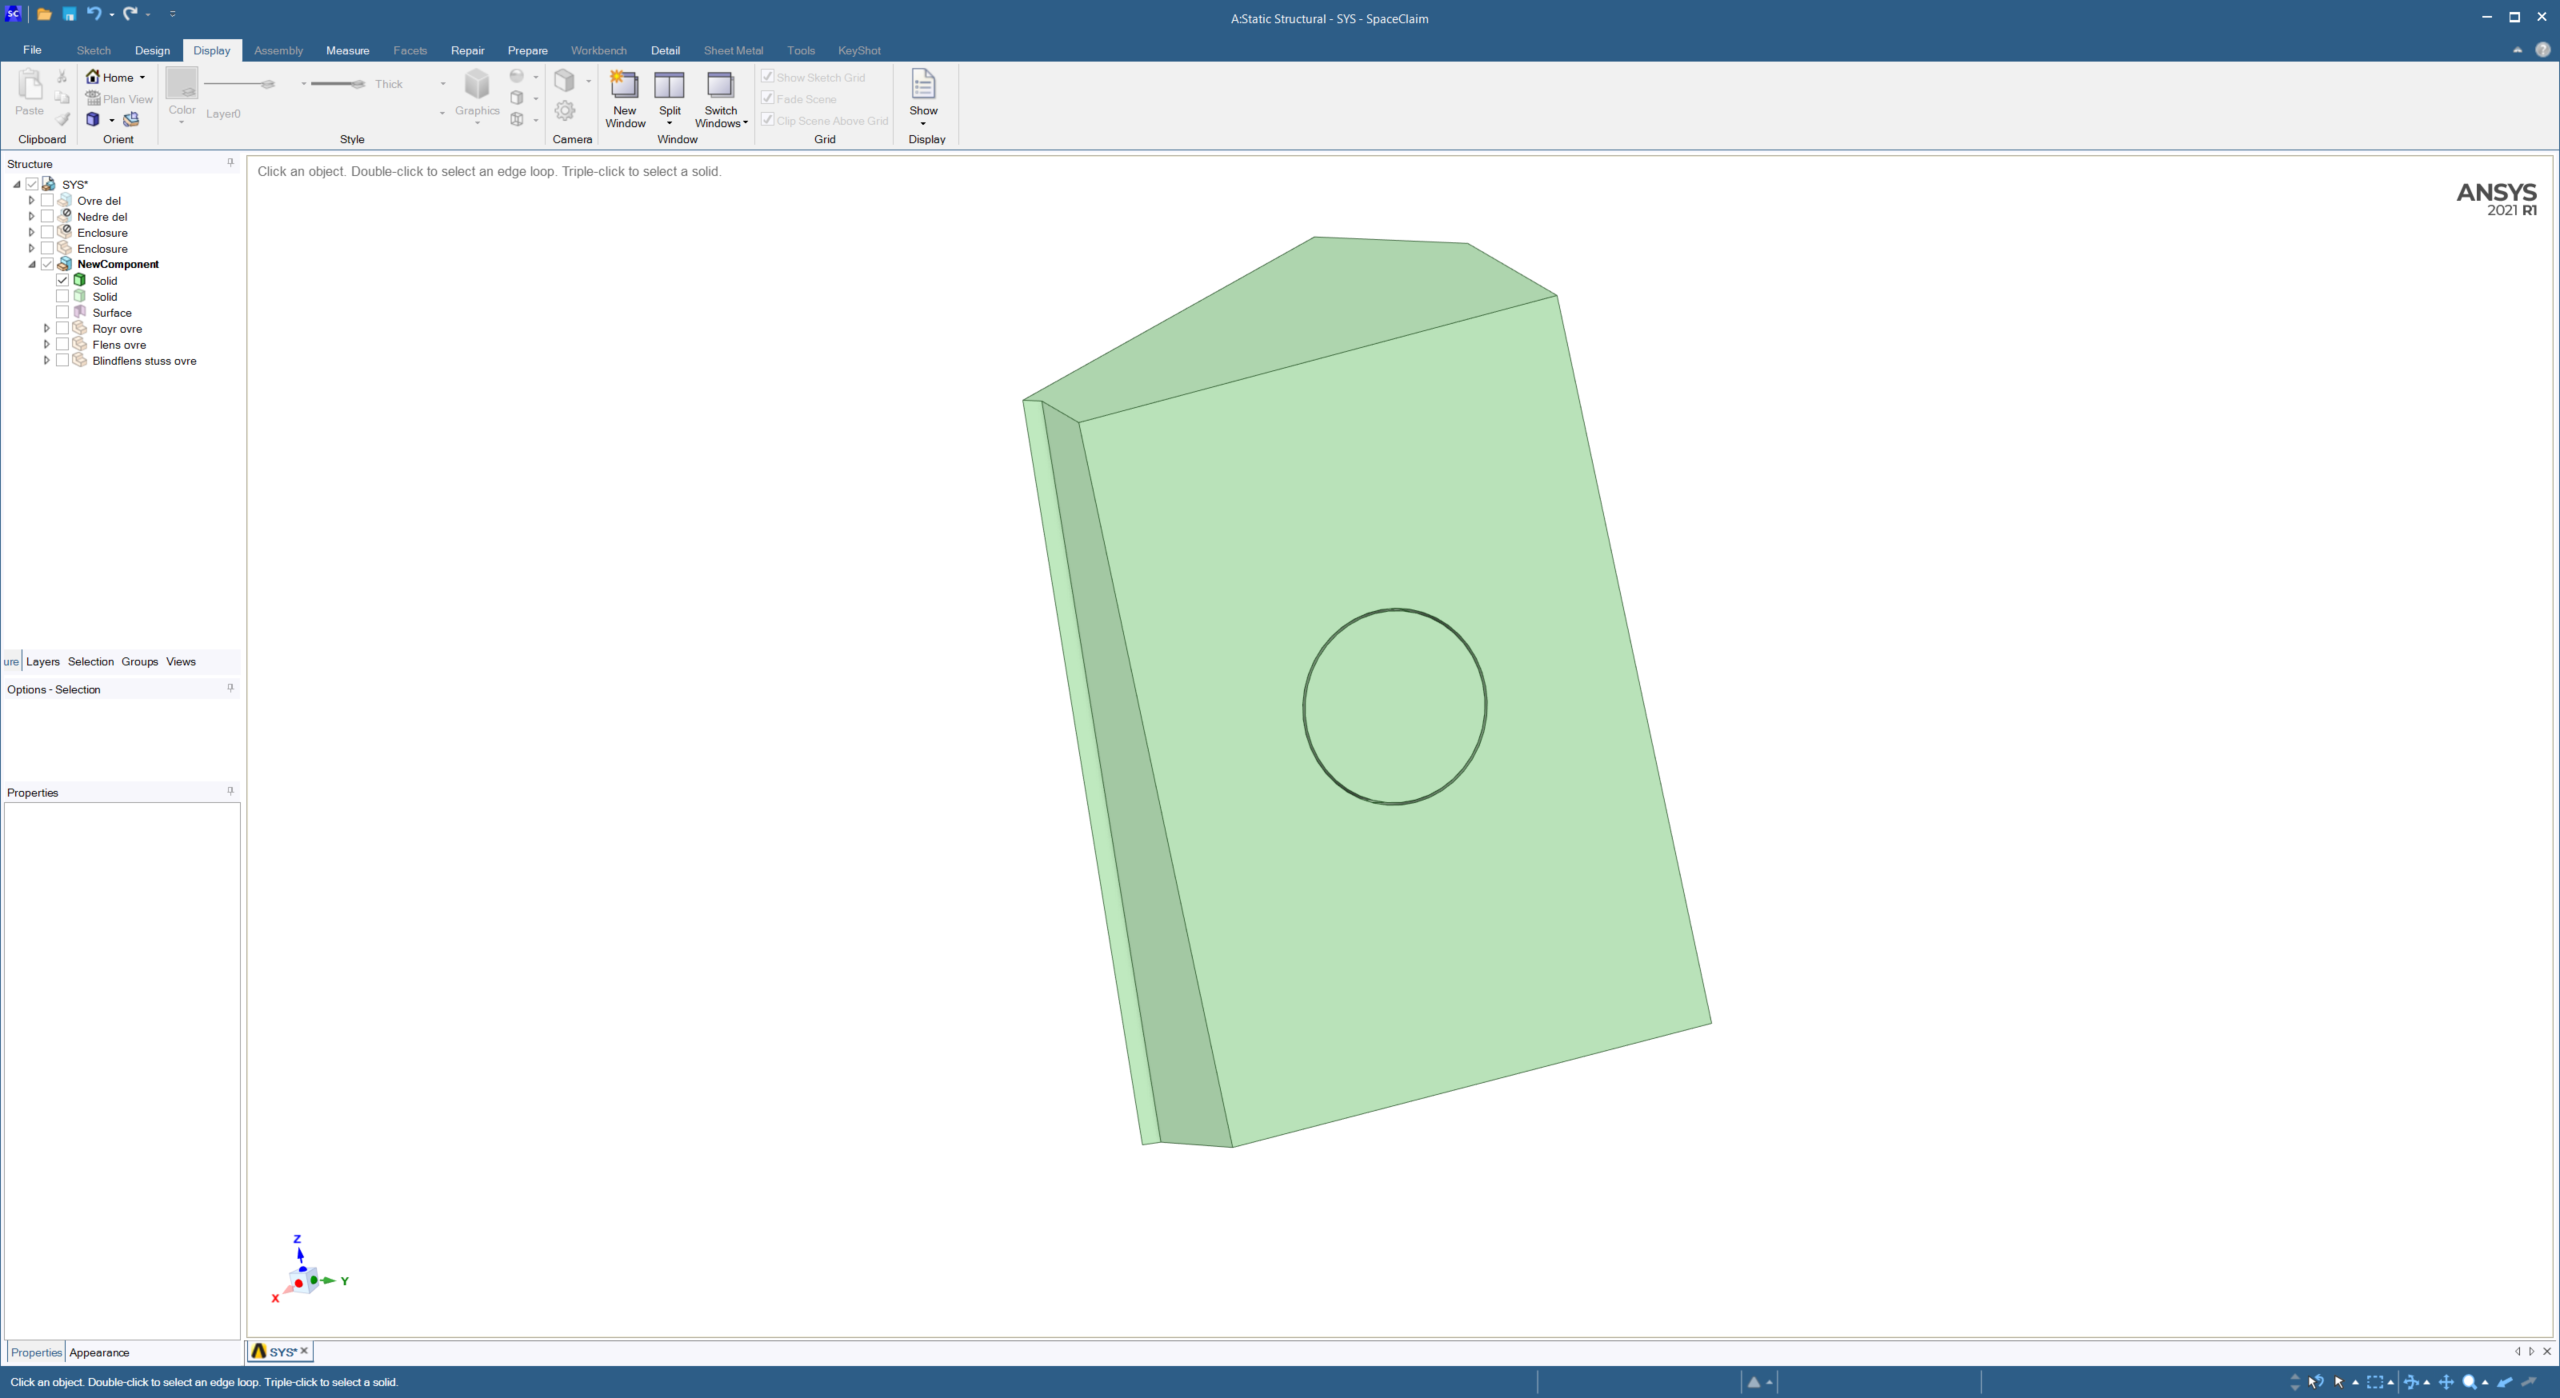Click the Home view icon
Image resolution: width=2560 pixels, height=1398 pixels.
(93, 77)
